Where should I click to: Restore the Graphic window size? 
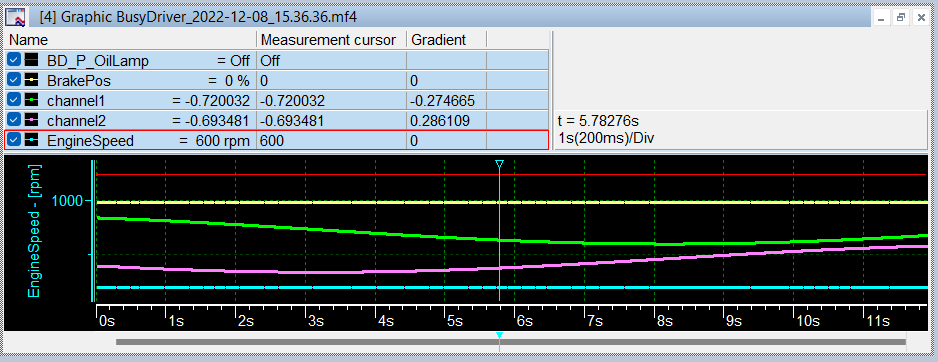pyautogui.click(x=900, y=18)
